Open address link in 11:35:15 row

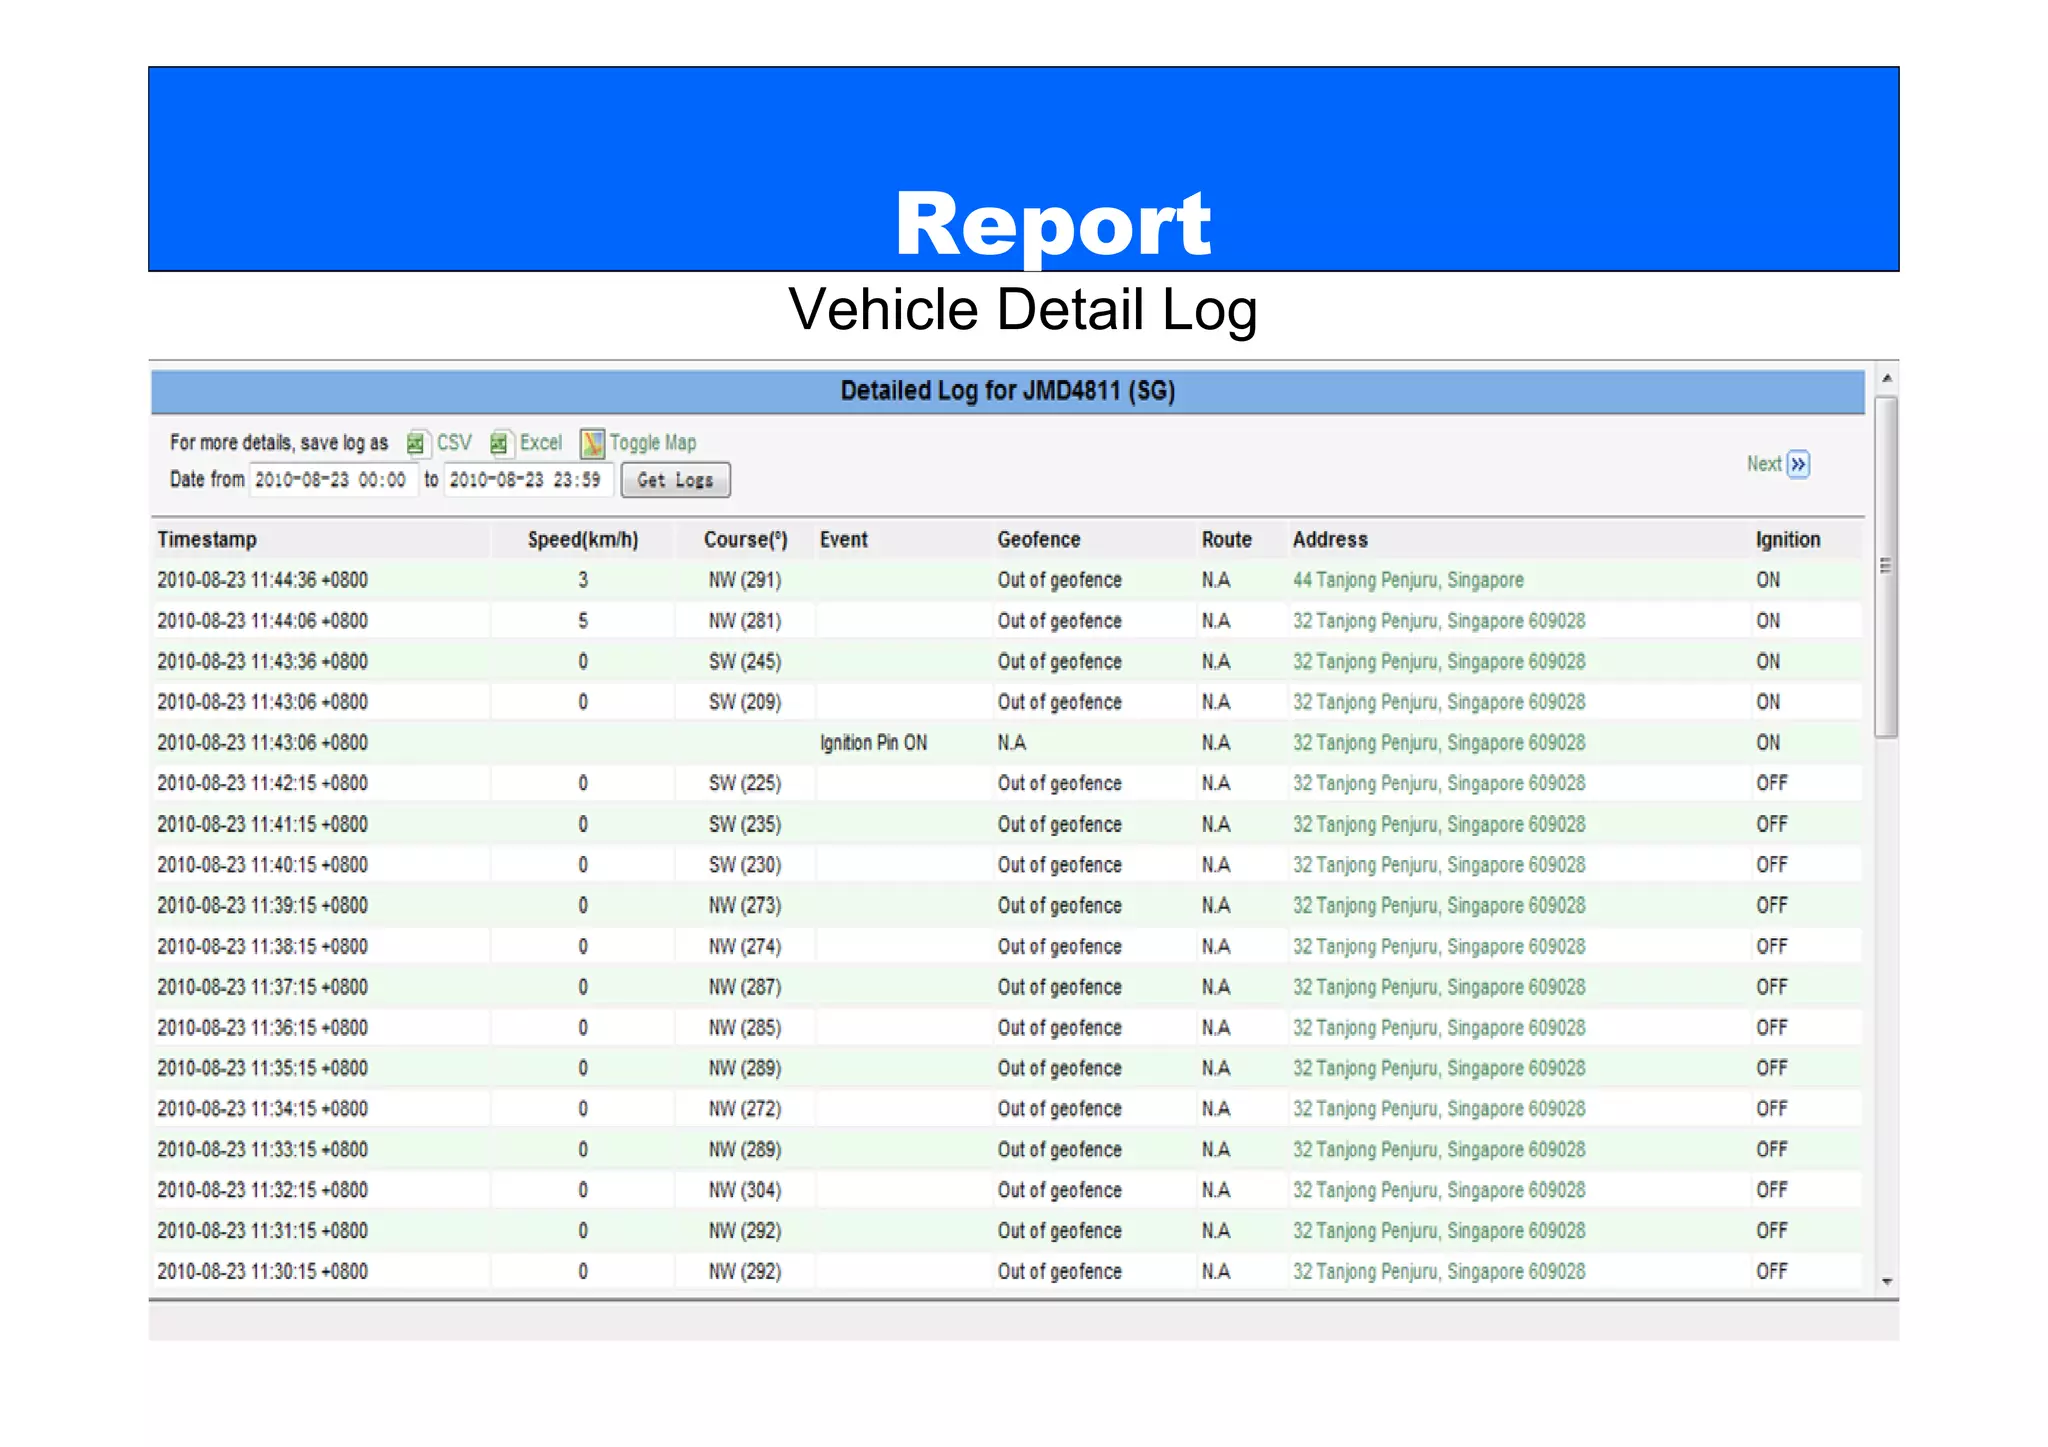pos(1439,1068)
